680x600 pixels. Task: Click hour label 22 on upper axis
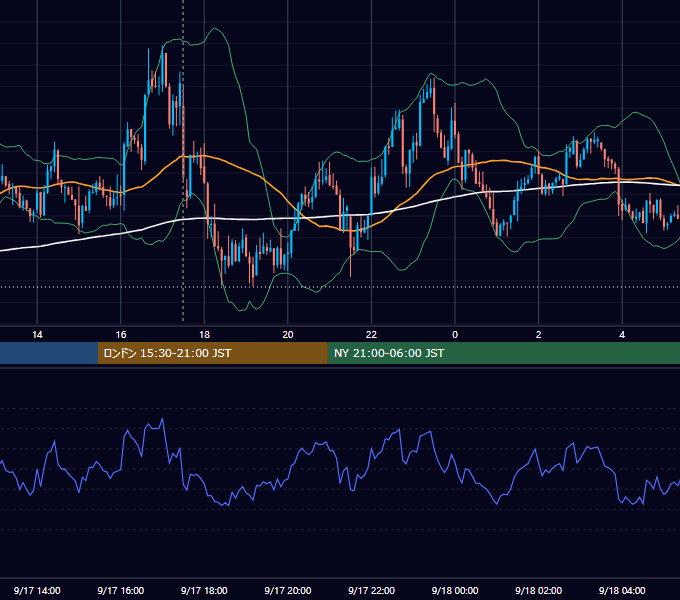pos(371,335)
